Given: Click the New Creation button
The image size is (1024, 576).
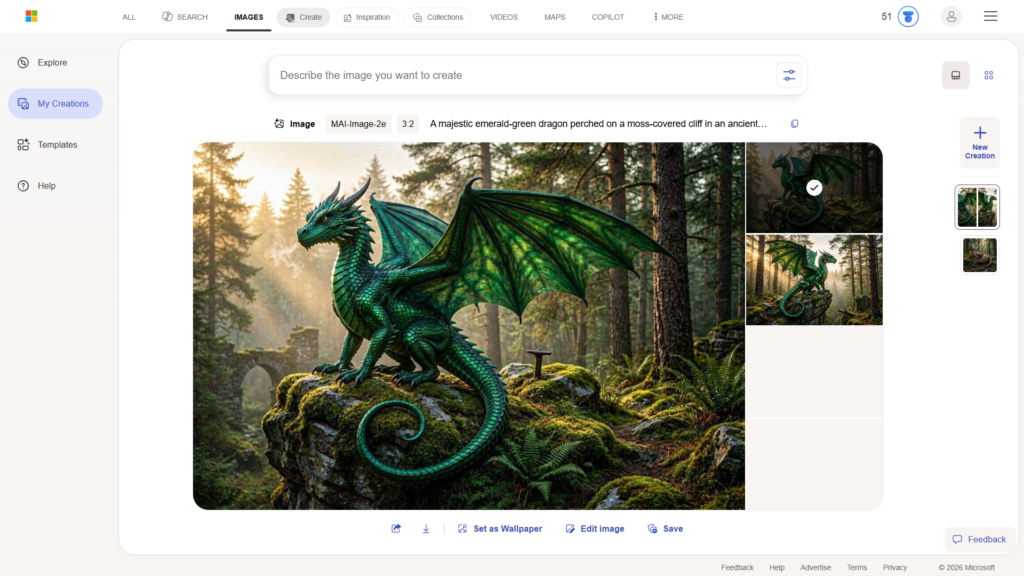Looking at the screenshot, I should tap(980, 142).
